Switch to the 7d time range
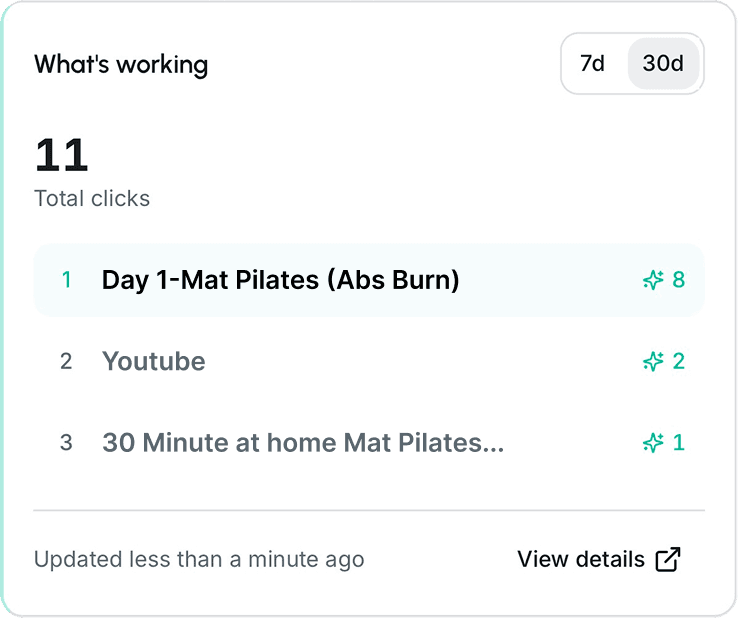The image size is (738, 618). pyautogui.click(x=593, y=64)
